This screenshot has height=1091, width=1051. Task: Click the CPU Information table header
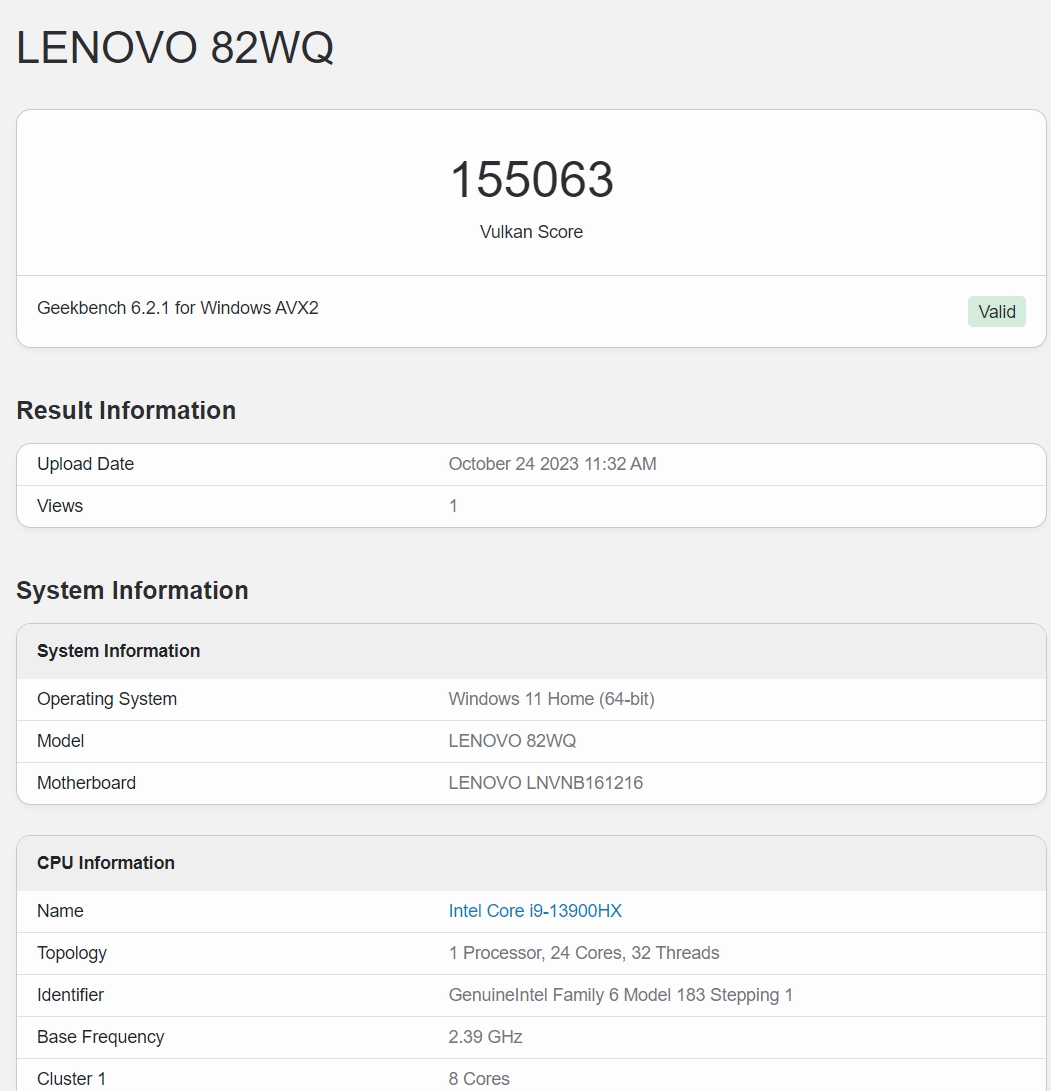(106, 863)
